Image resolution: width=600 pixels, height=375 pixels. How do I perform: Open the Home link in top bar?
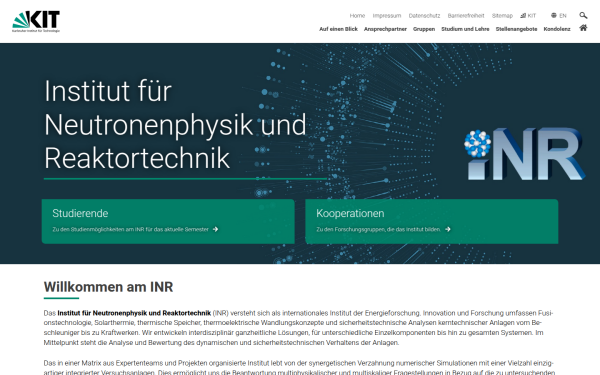[357, 16]
